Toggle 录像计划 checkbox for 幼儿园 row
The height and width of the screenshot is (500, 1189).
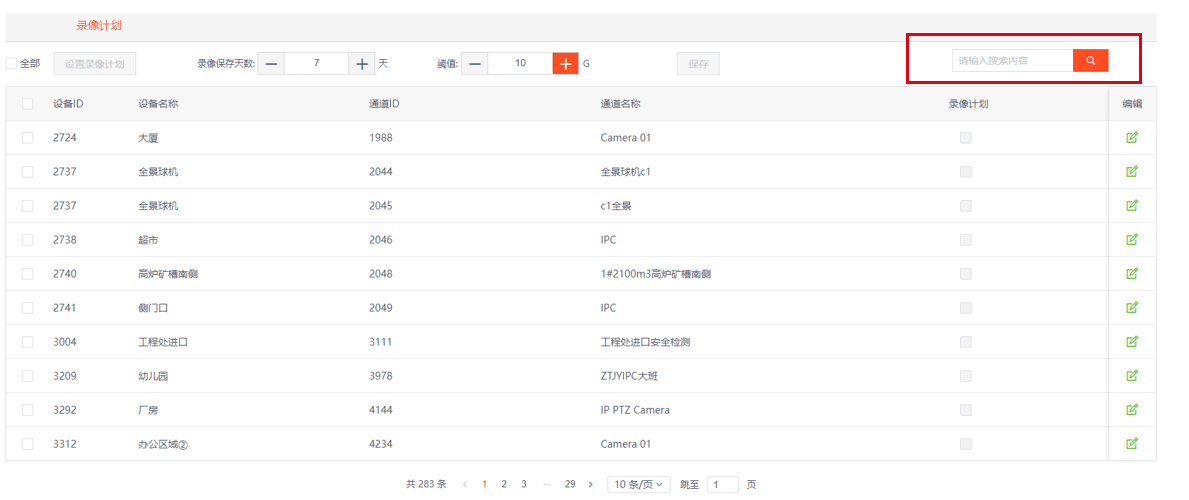point(966,376)
